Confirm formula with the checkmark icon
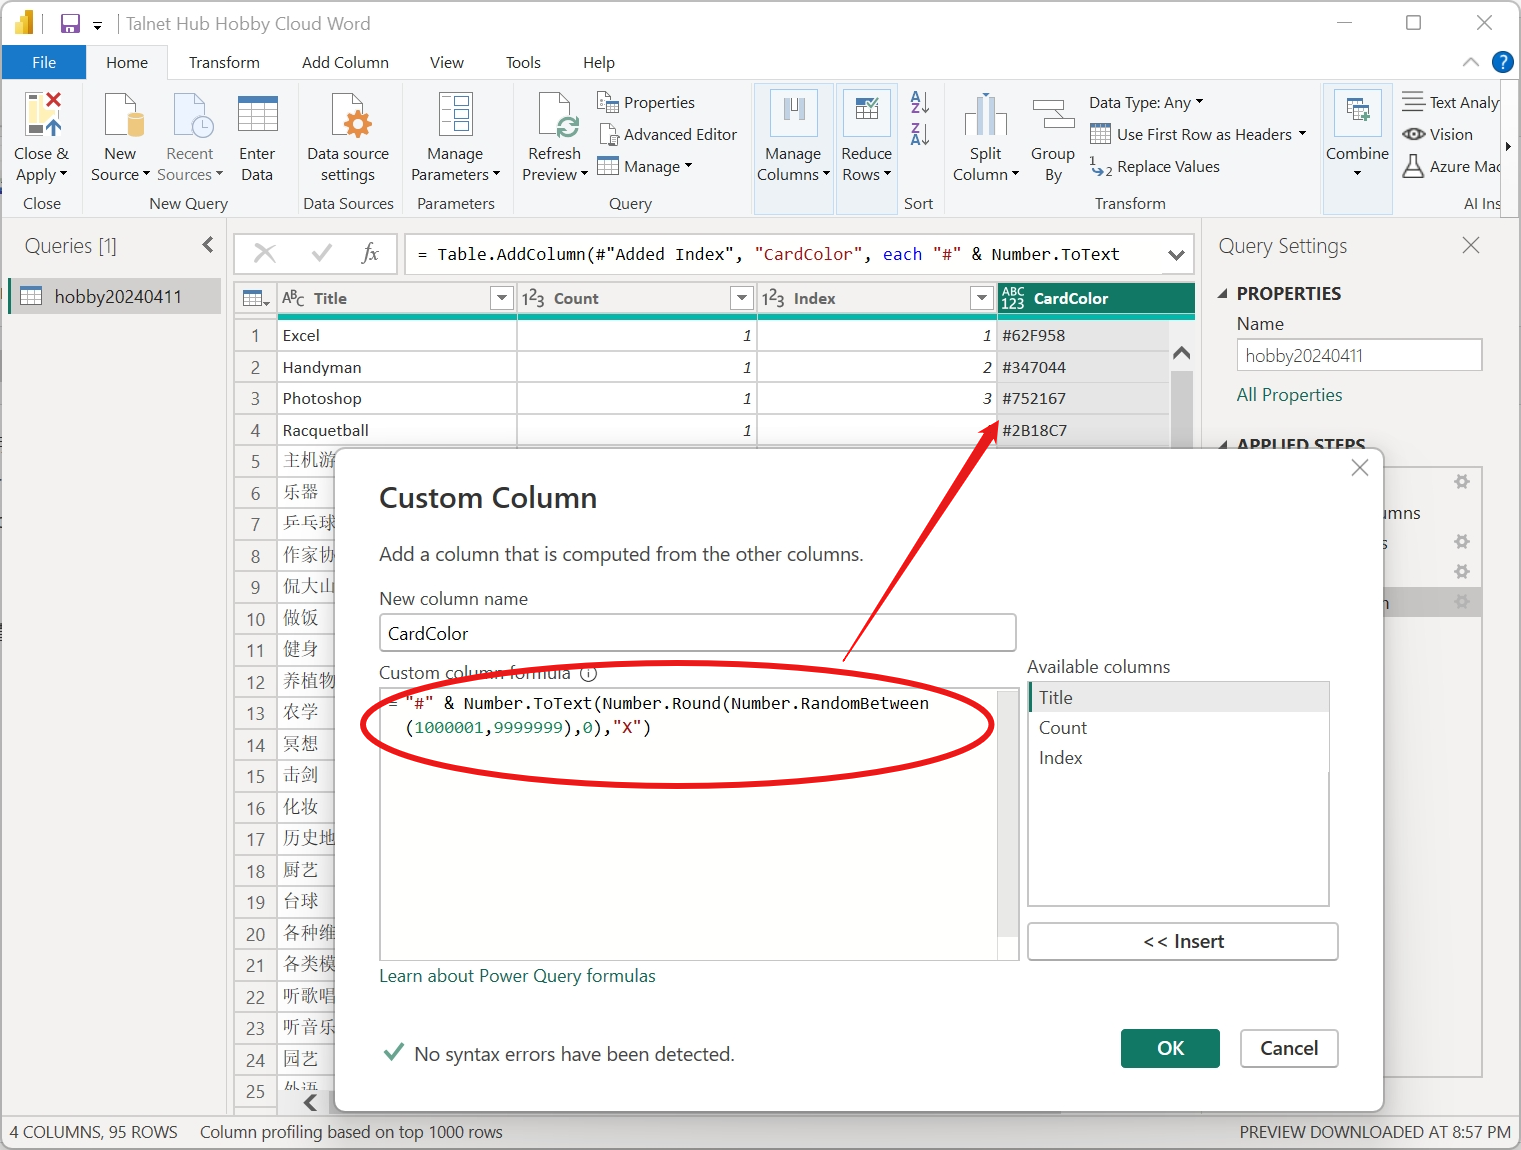1521x1150 pixels. click(x=321, y=254)
